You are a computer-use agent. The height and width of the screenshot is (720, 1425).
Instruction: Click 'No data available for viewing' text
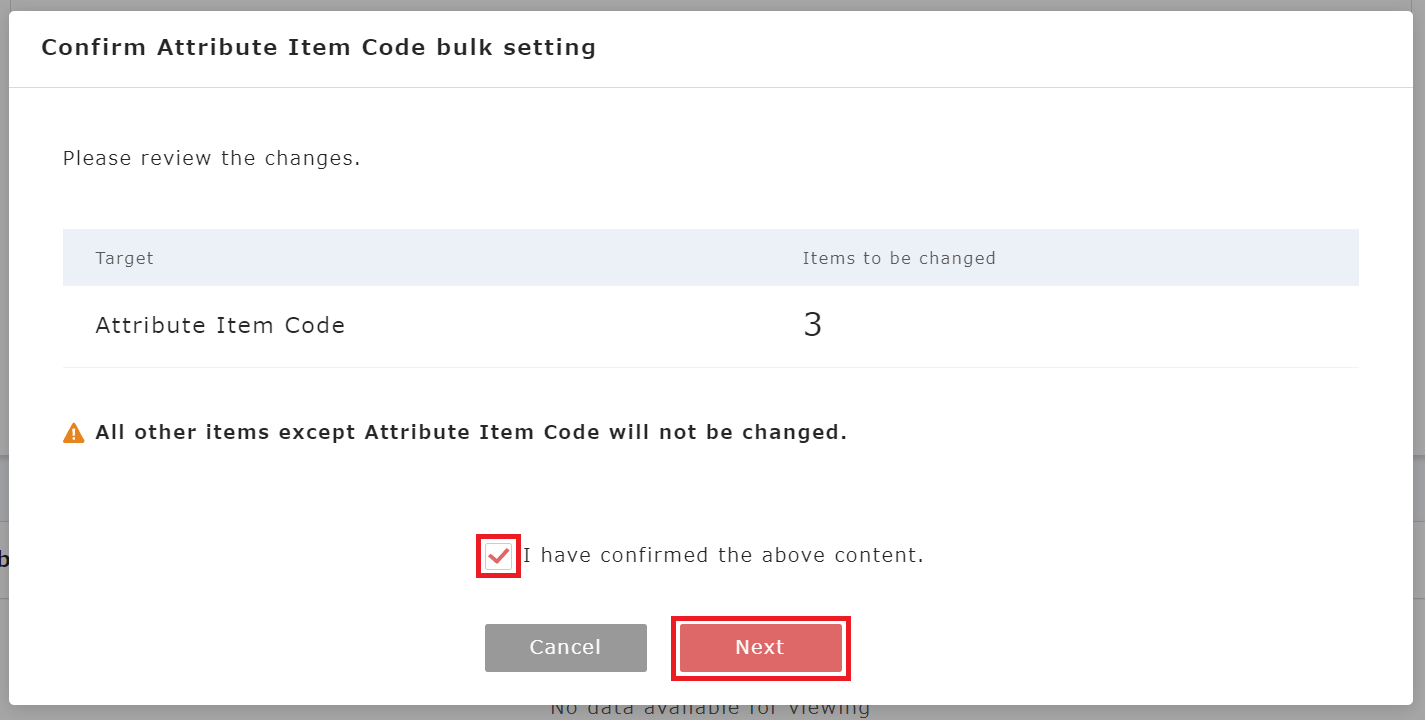[710, 706]
